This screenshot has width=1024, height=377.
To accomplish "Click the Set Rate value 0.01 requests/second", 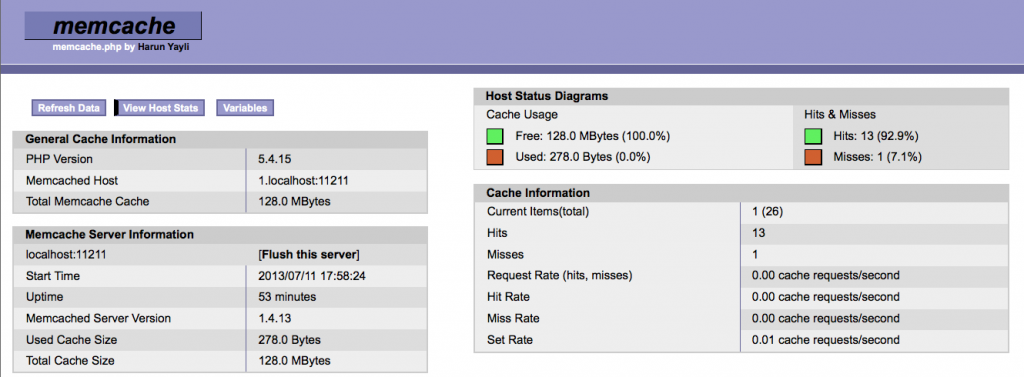I will [x=825, y=340].
